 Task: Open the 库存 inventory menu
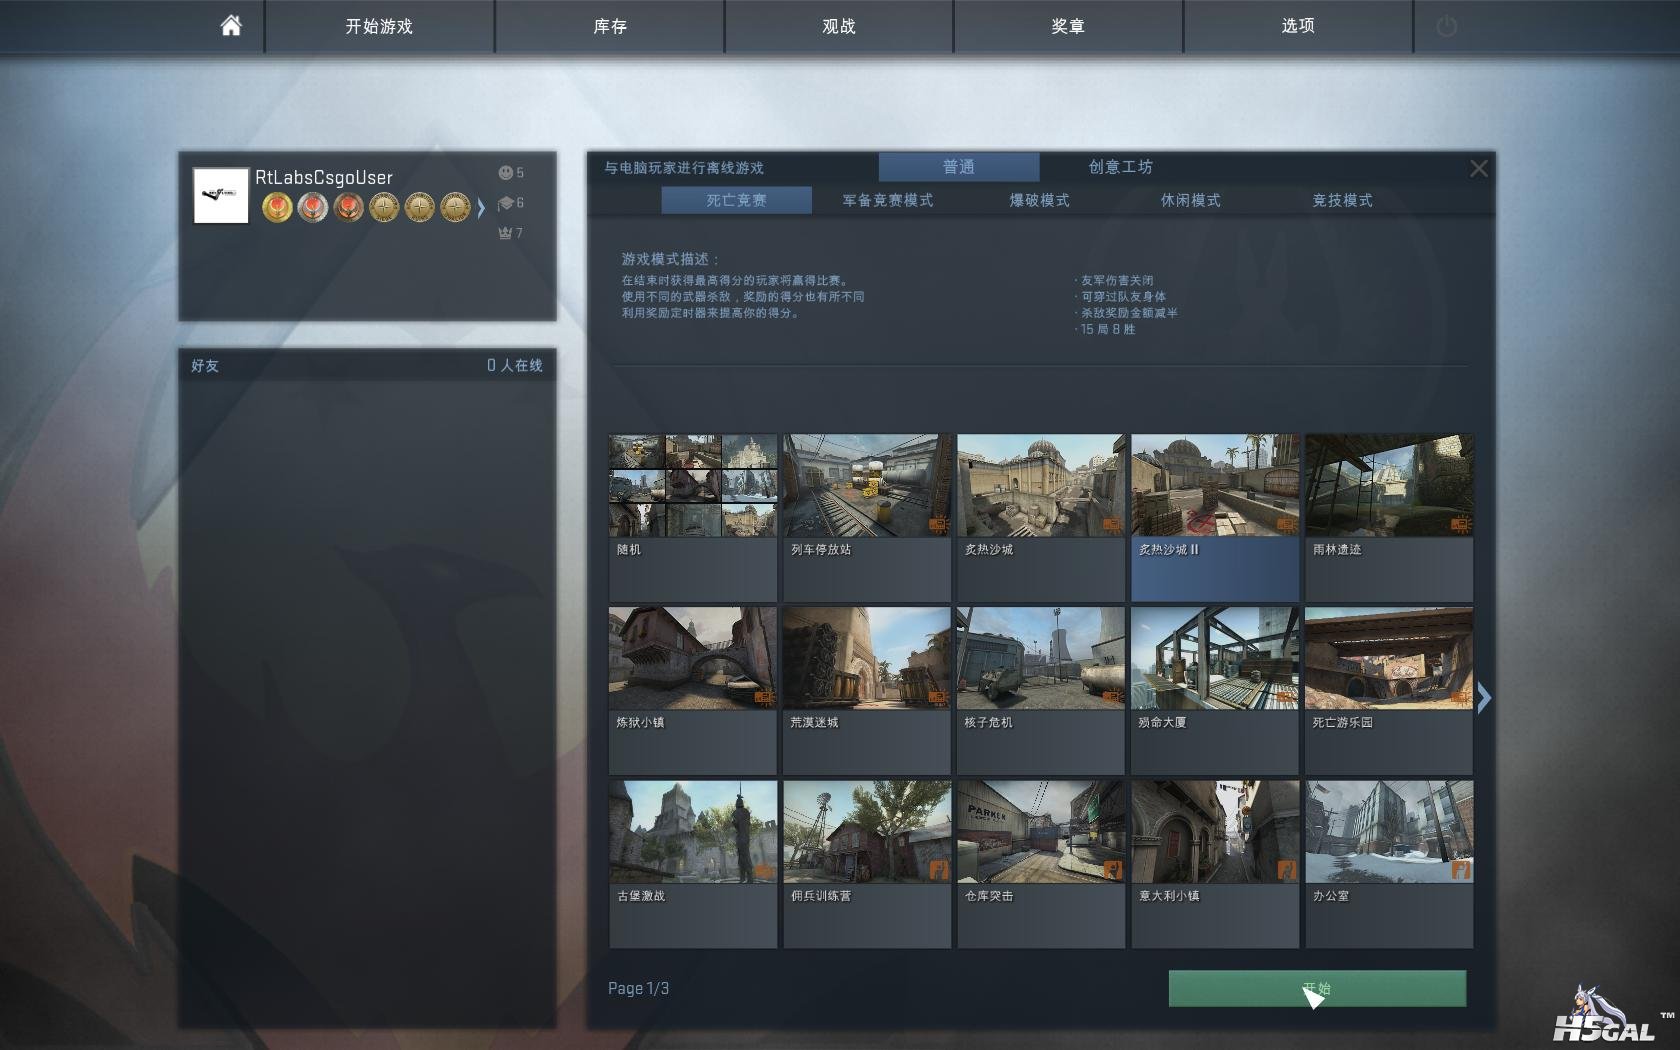609,27
